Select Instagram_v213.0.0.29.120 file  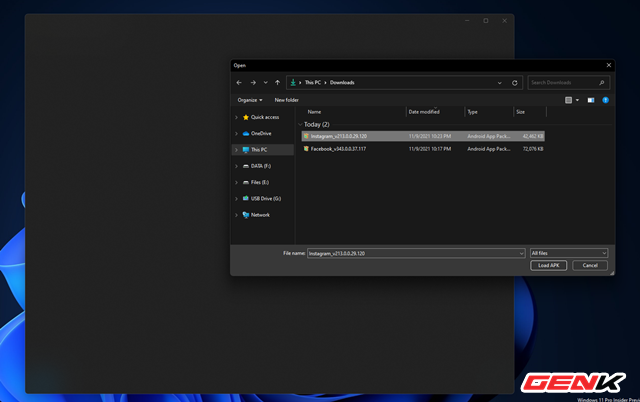click(x=423, y=136)
